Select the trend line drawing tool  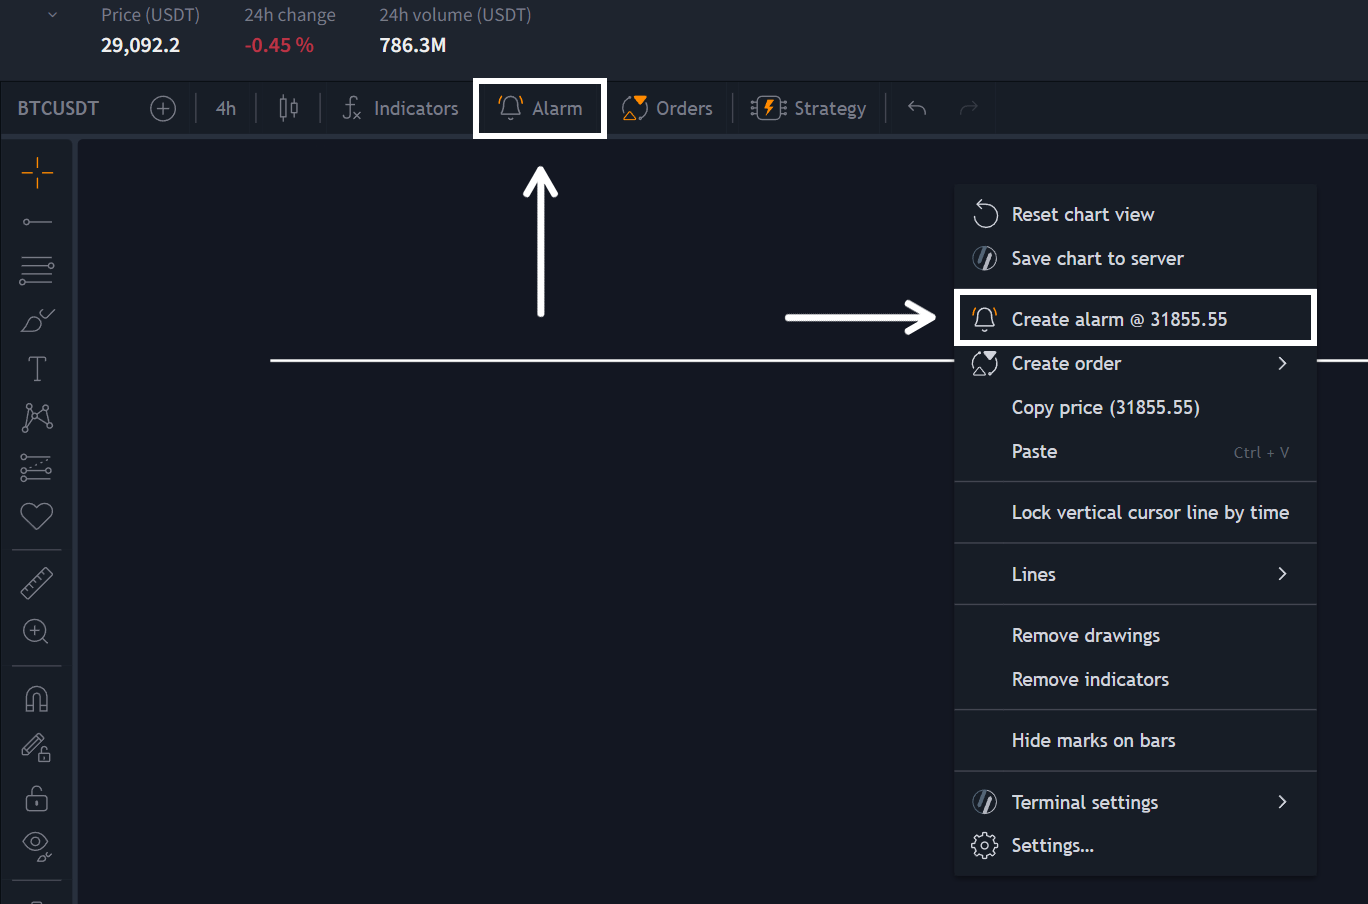pos(37,221)
